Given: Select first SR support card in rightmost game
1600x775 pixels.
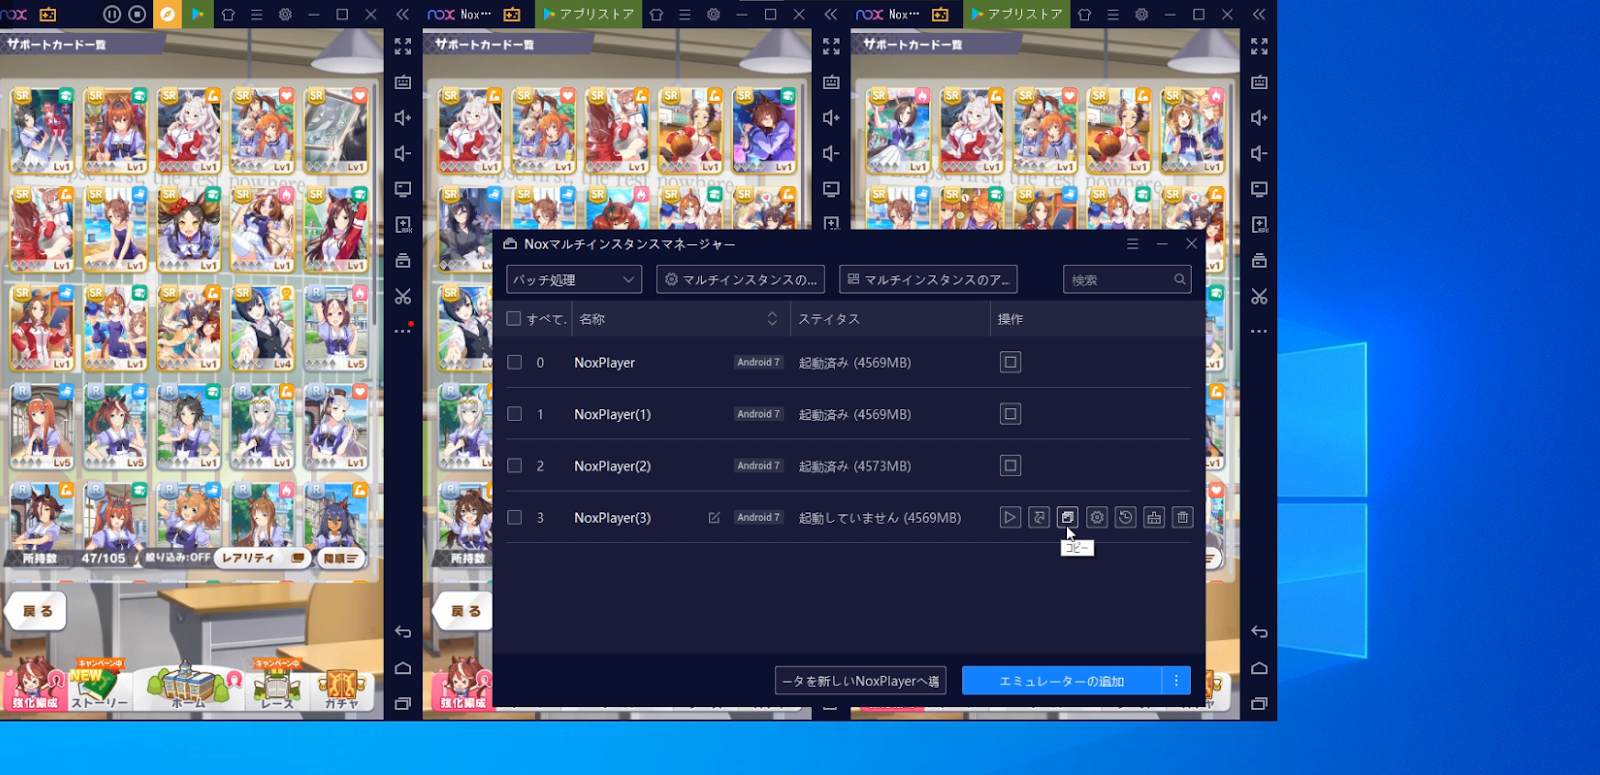Looking at the screenshot, I should (x=898, y=131).
